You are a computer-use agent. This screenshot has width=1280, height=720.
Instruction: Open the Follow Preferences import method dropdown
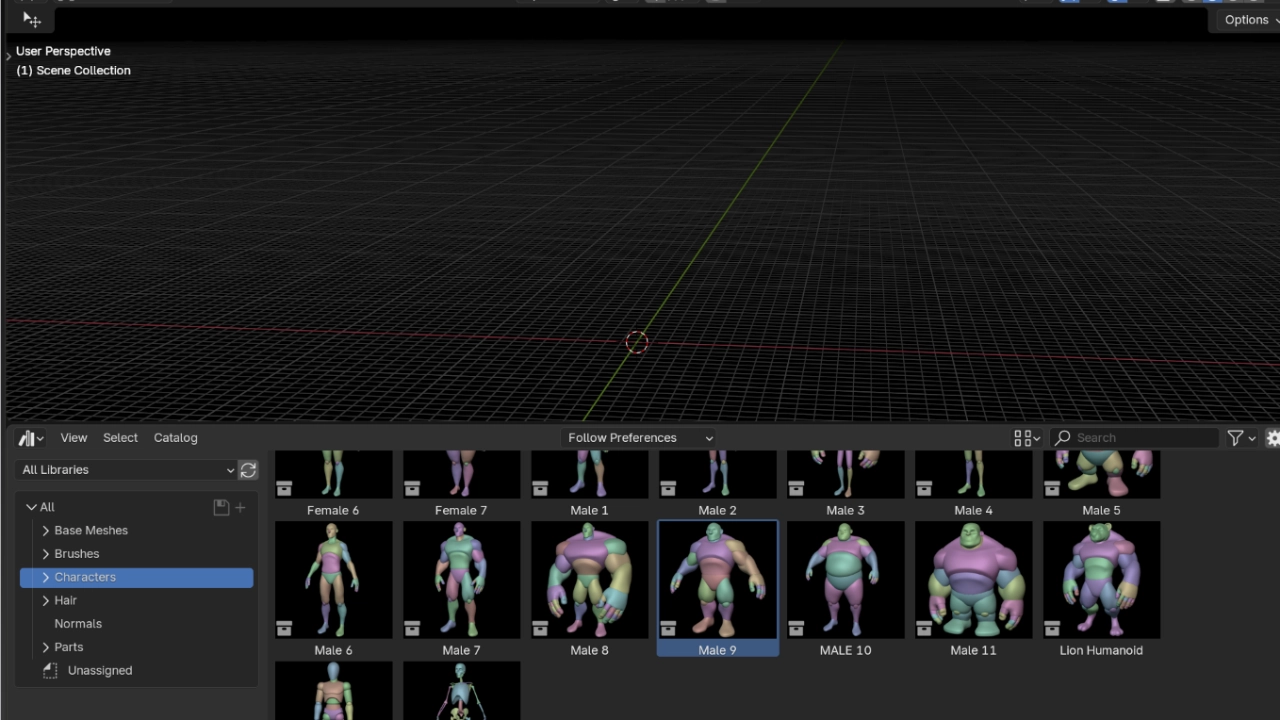click(x=639, y=438)
